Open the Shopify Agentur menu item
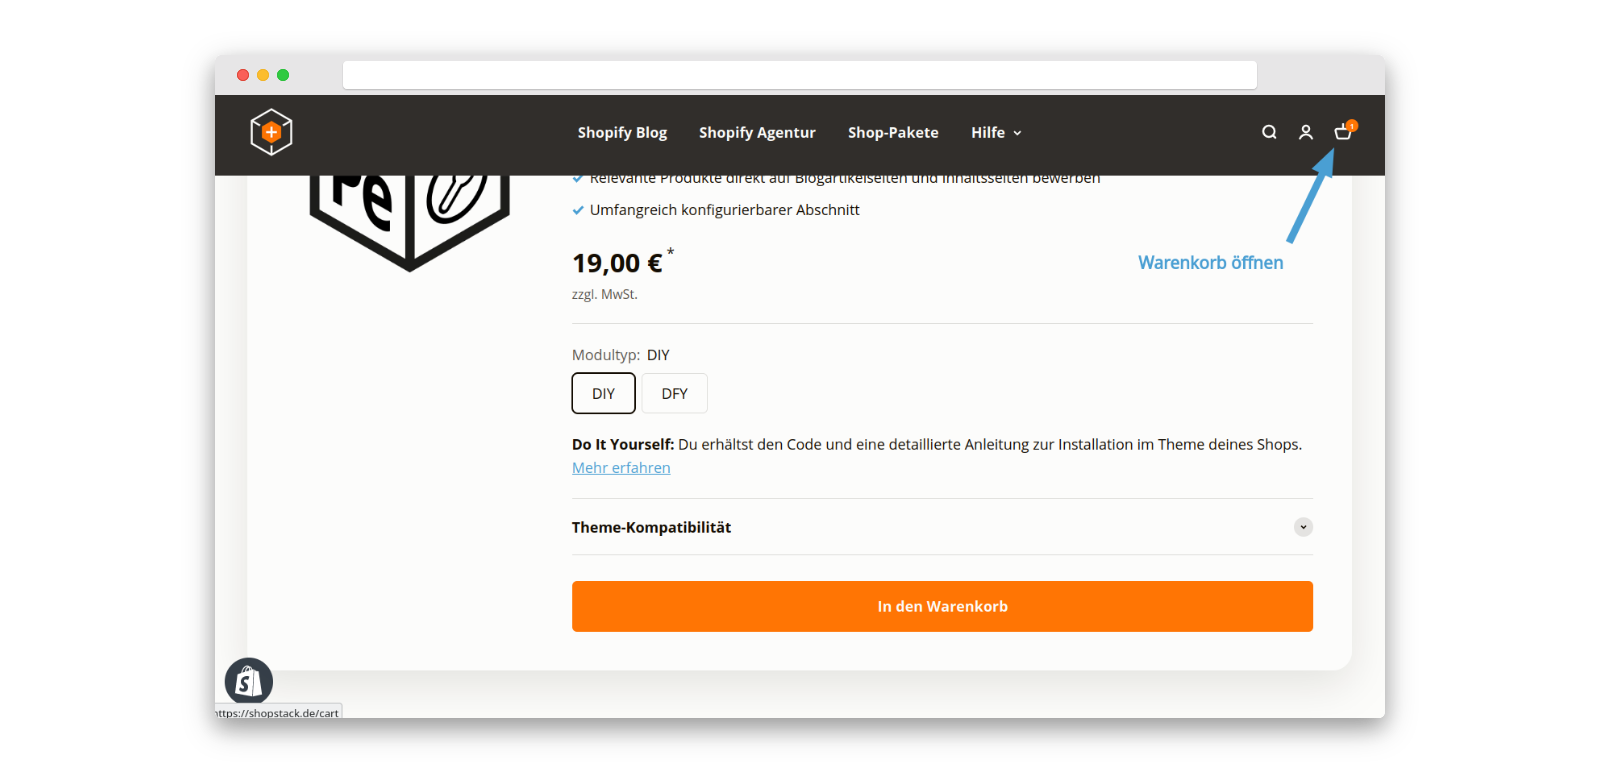This screenshot has width=1600, height=773. [x=757, y=132]
